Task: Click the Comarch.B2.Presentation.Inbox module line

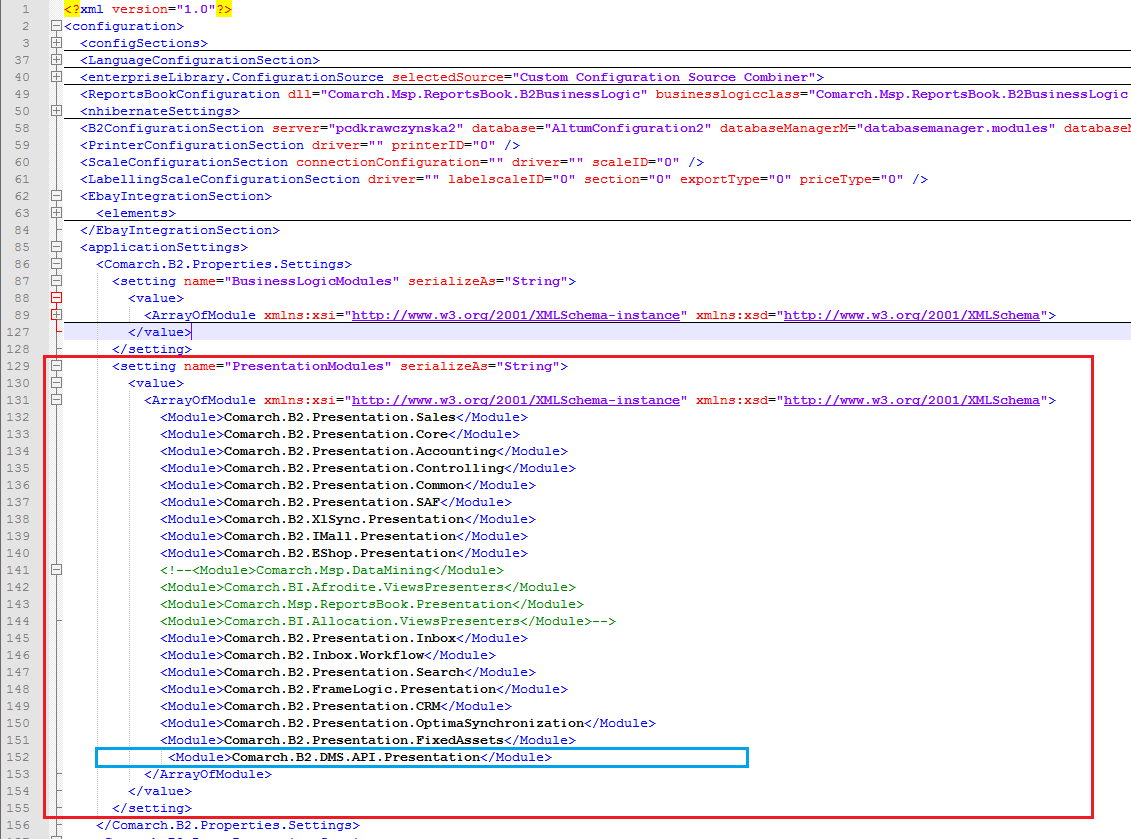Action: 343,638
